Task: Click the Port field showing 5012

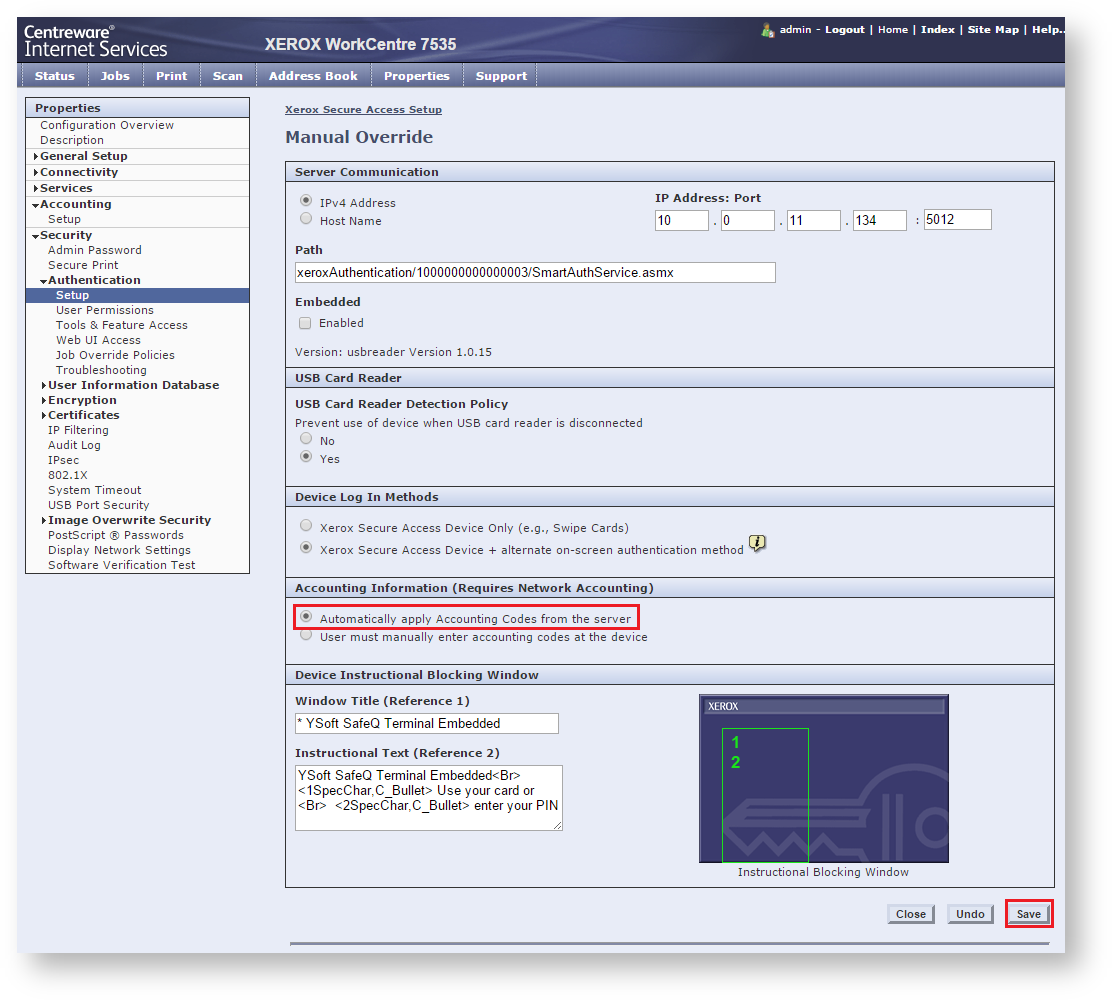Action: 958,219
